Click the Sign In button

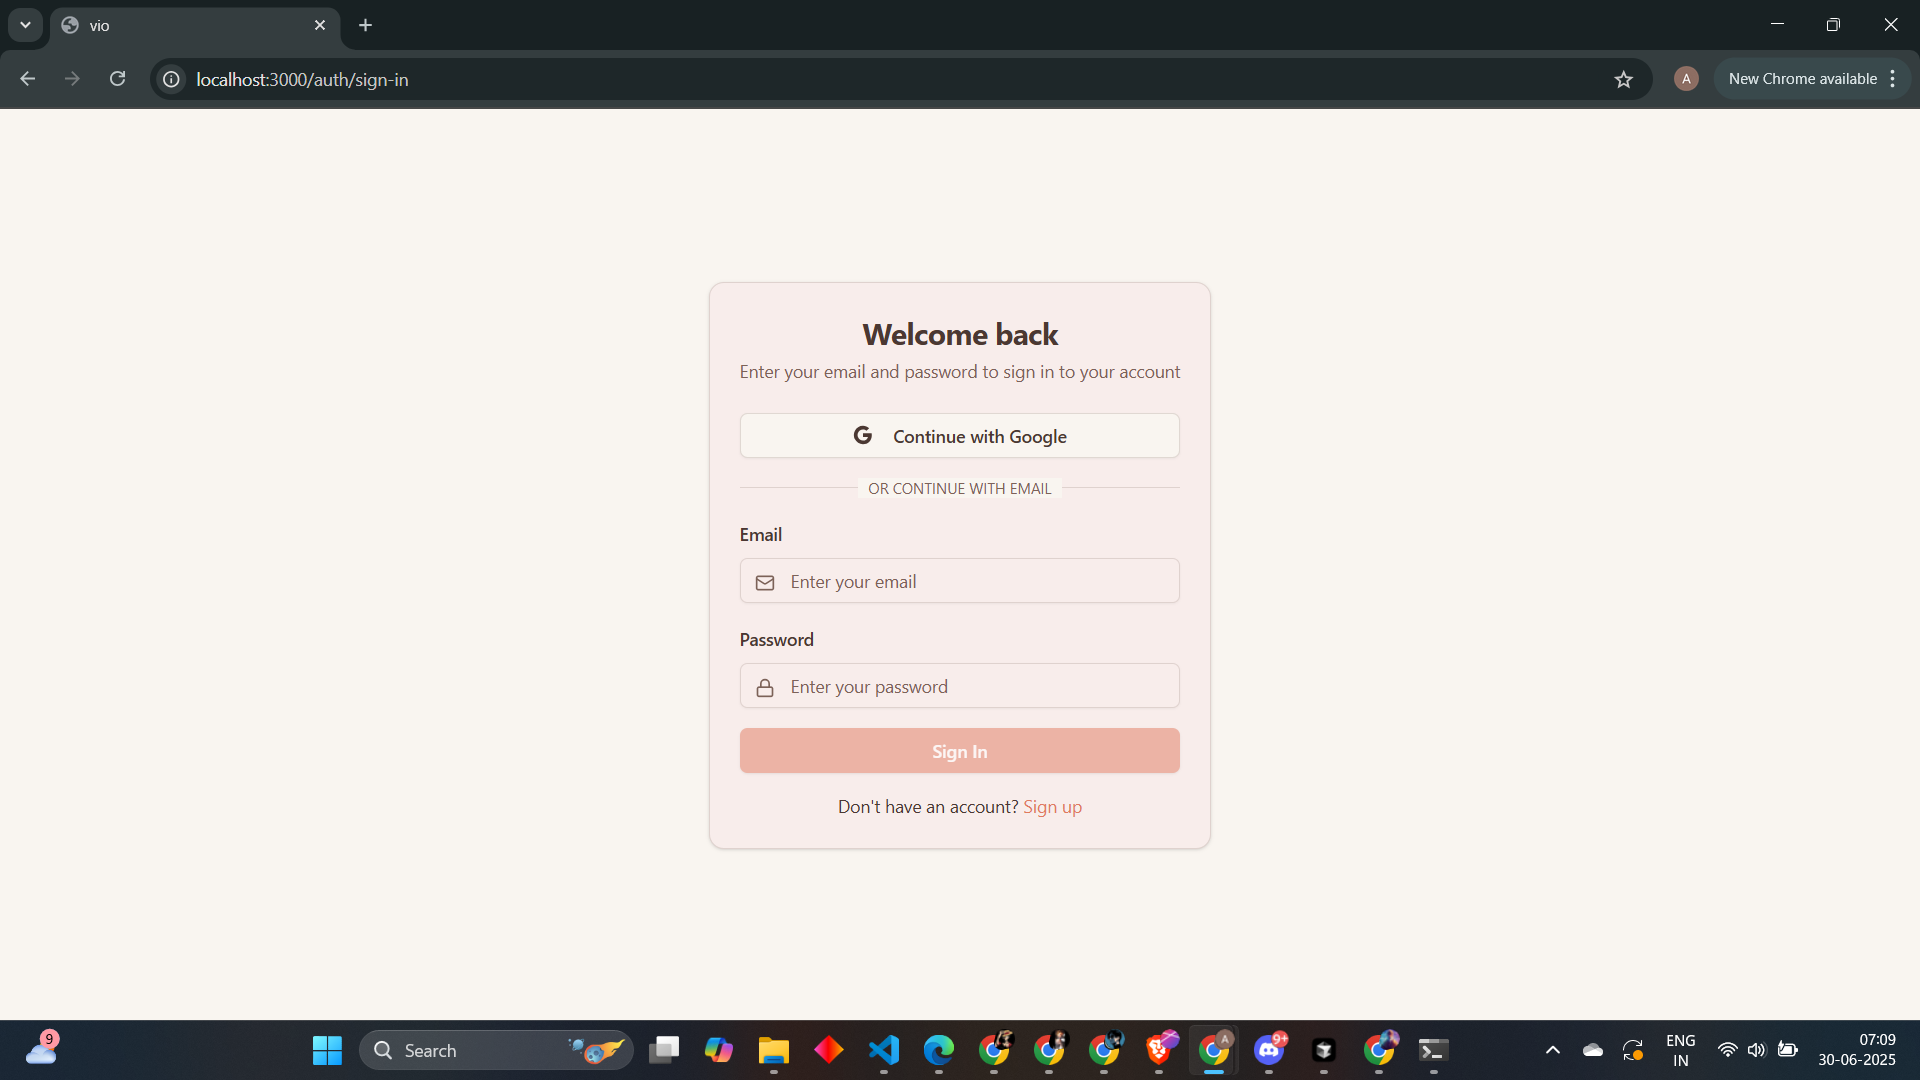(959, 751)
